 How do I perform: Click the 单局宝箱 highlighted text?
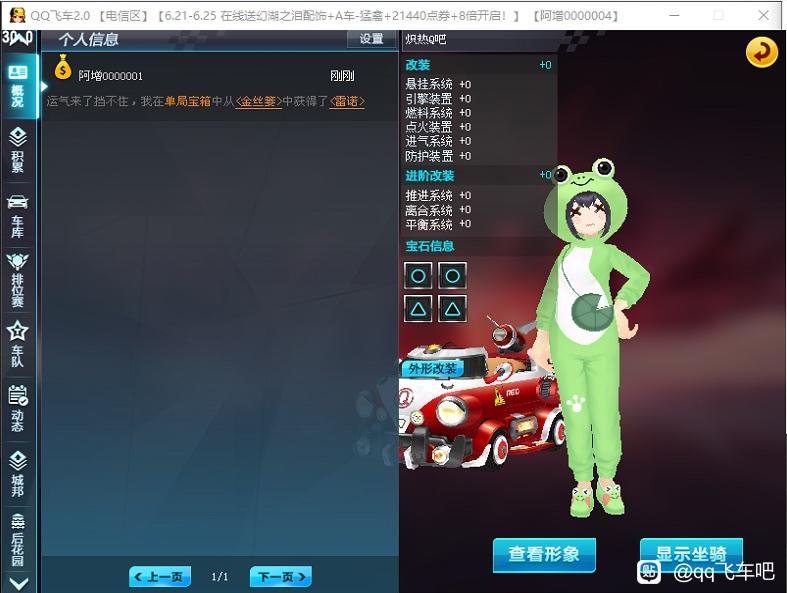pos(188,101)
